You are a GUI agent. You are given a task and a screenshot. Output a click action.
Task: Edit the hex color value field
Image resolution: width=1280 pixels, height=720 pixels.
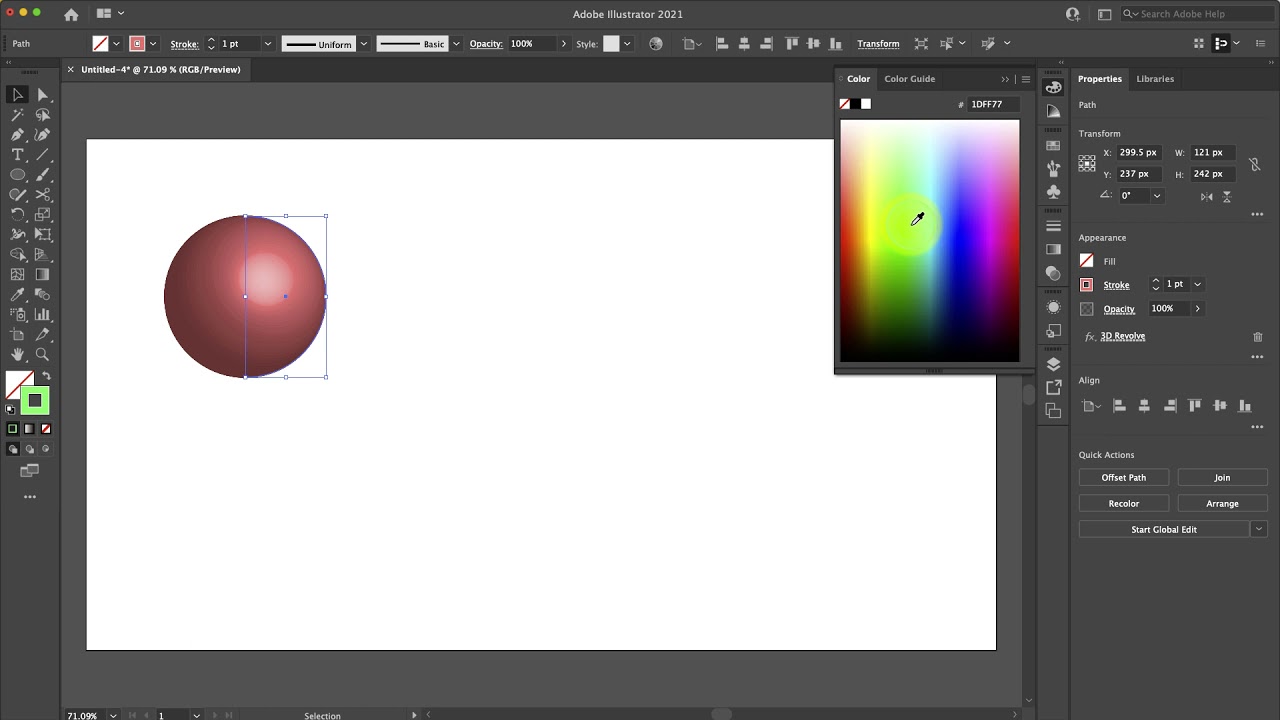993,104
